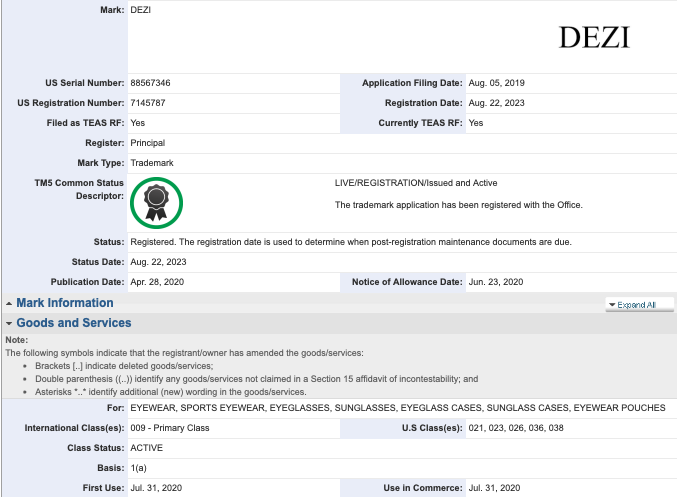Expand the Mark Information section
The height and width of the screenshot is (497, 677).
65,303
